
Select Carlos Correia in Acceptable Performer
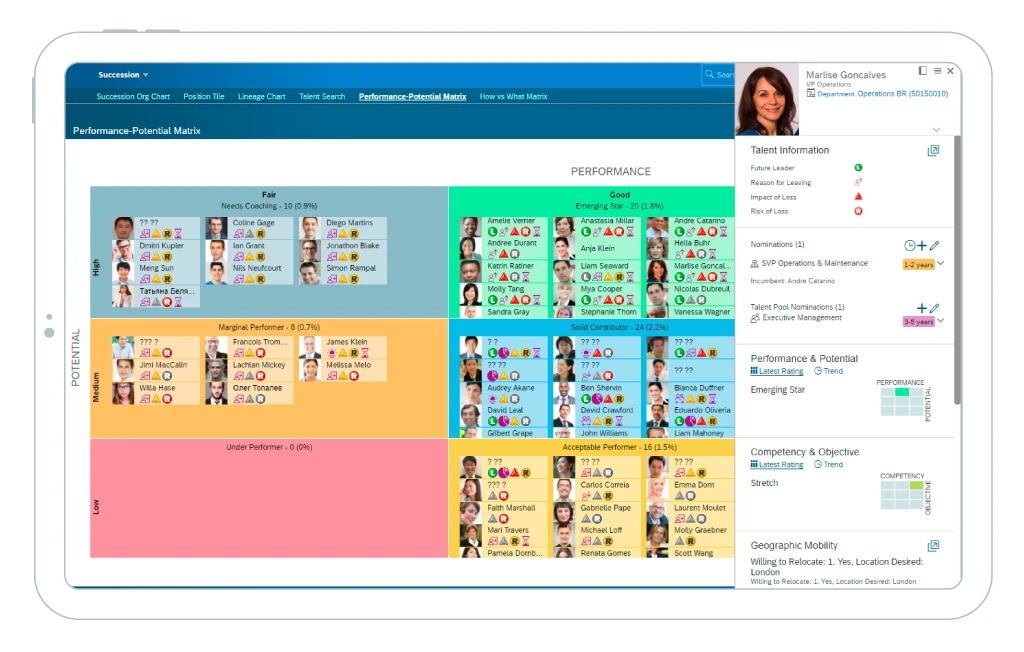point(596,490)
